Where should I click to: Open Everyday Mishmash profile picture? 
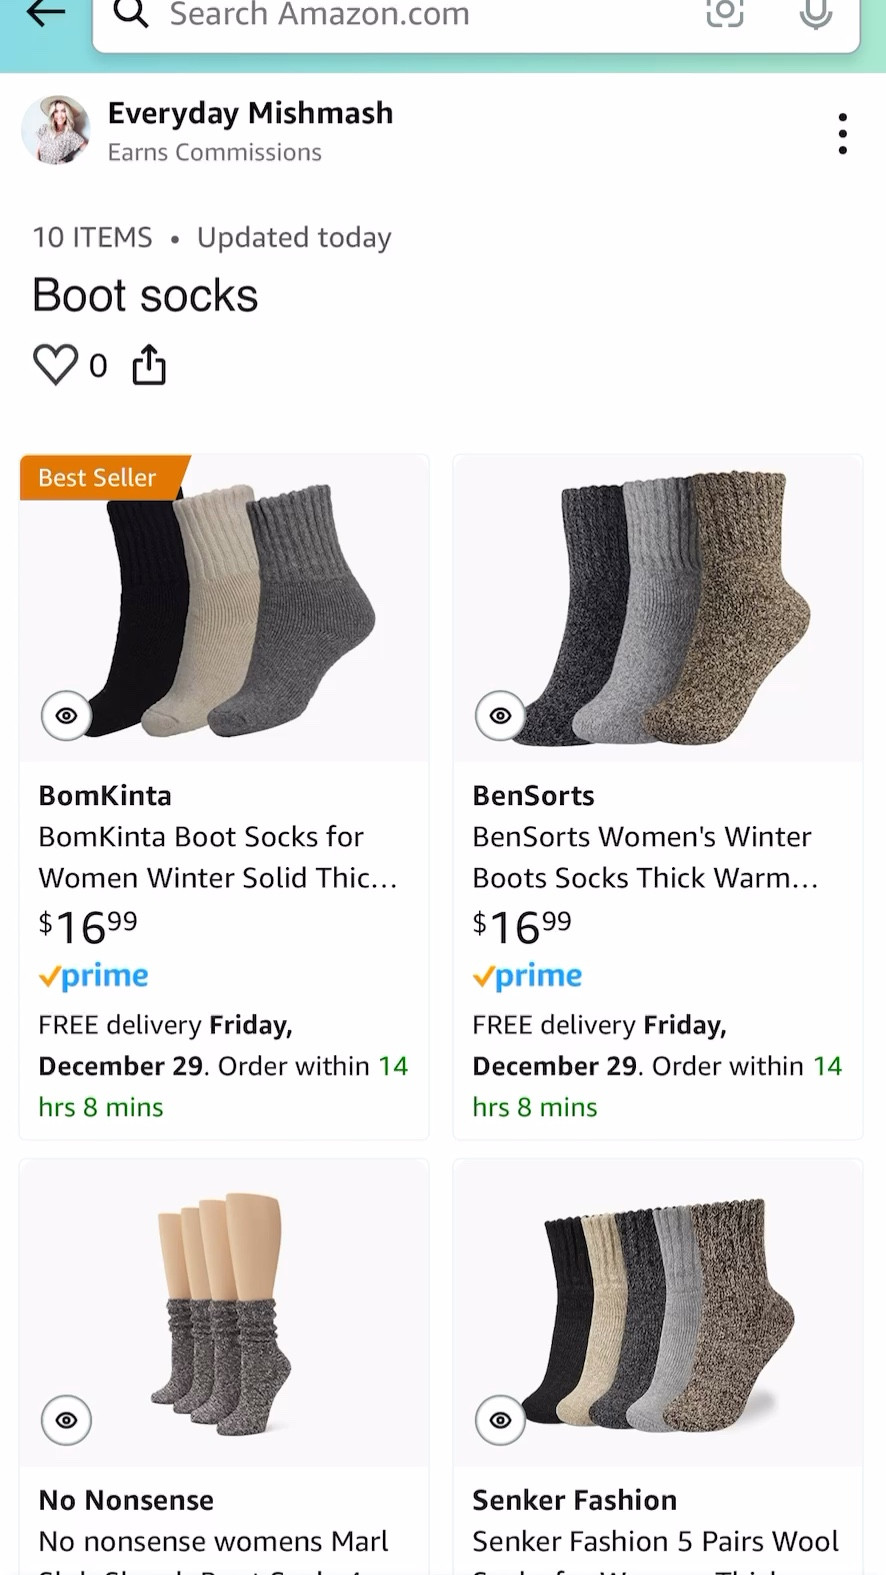pyautogui.click(x=56, y=131)
